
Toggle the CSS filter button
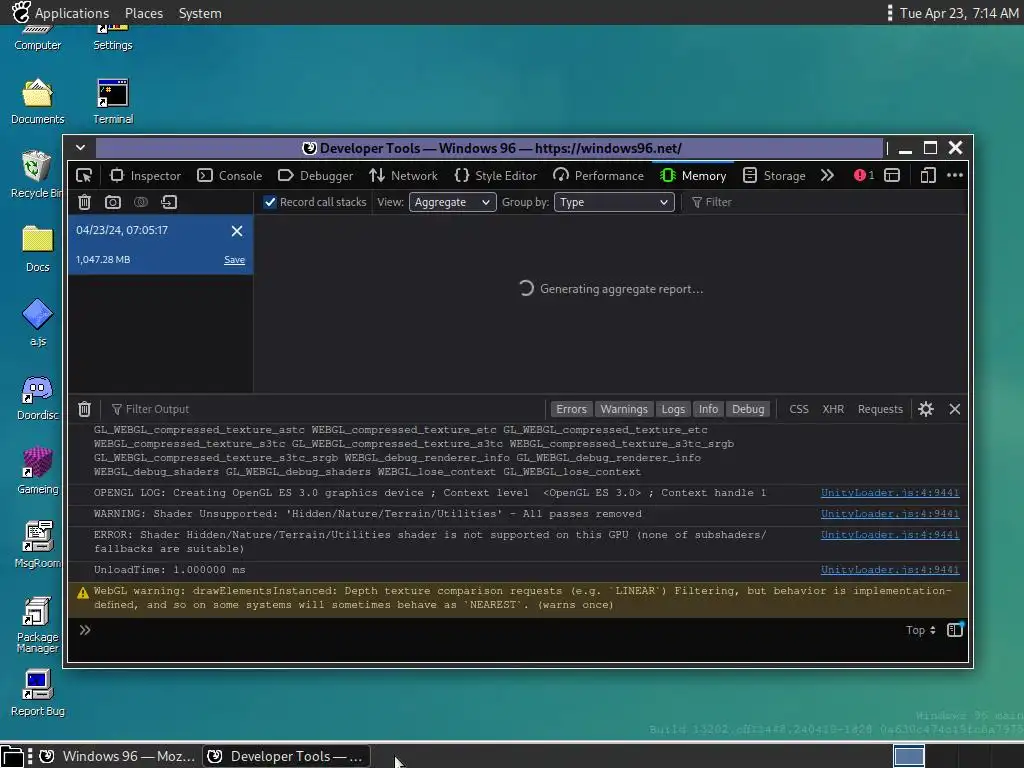799,409
